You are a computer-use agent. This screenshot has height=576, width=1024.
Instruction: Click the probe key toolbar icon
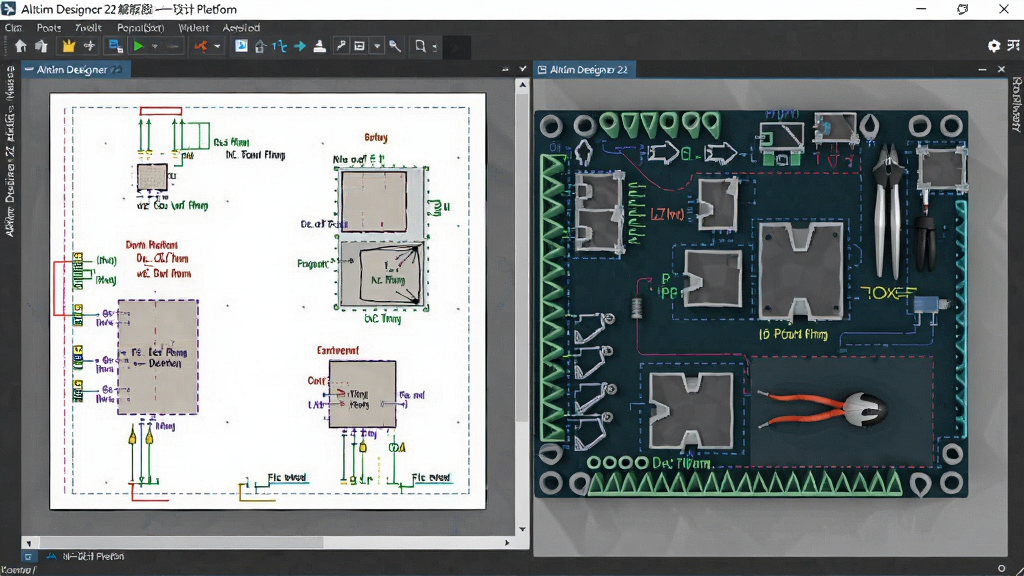[341, 46]
